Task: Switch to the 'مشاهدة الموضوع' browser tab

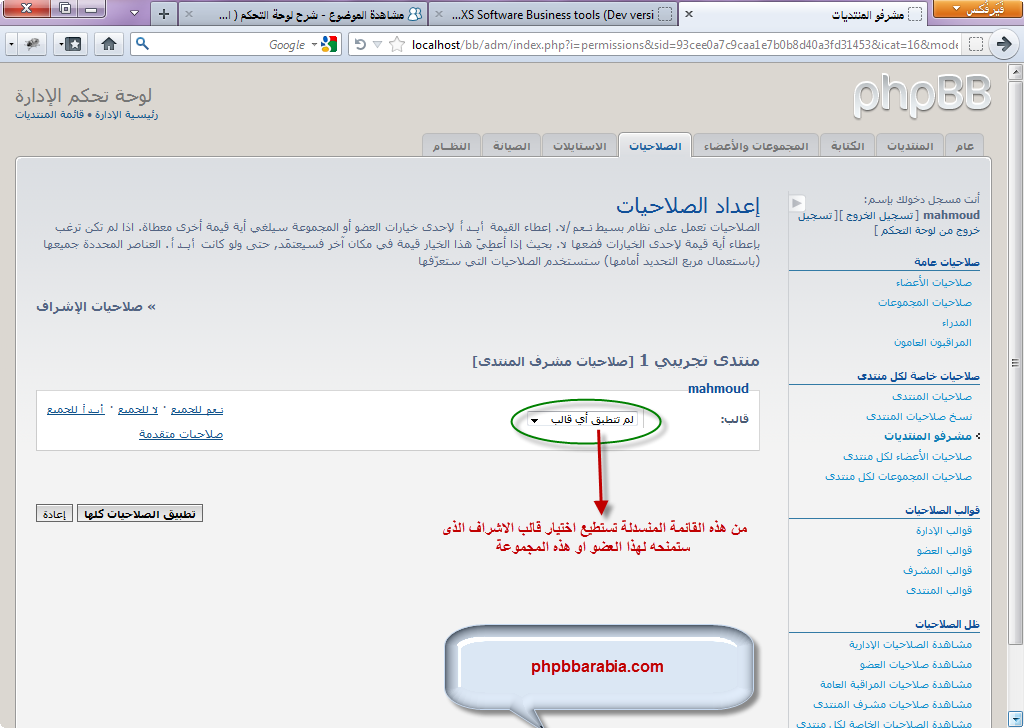Action: click(304, 14)
